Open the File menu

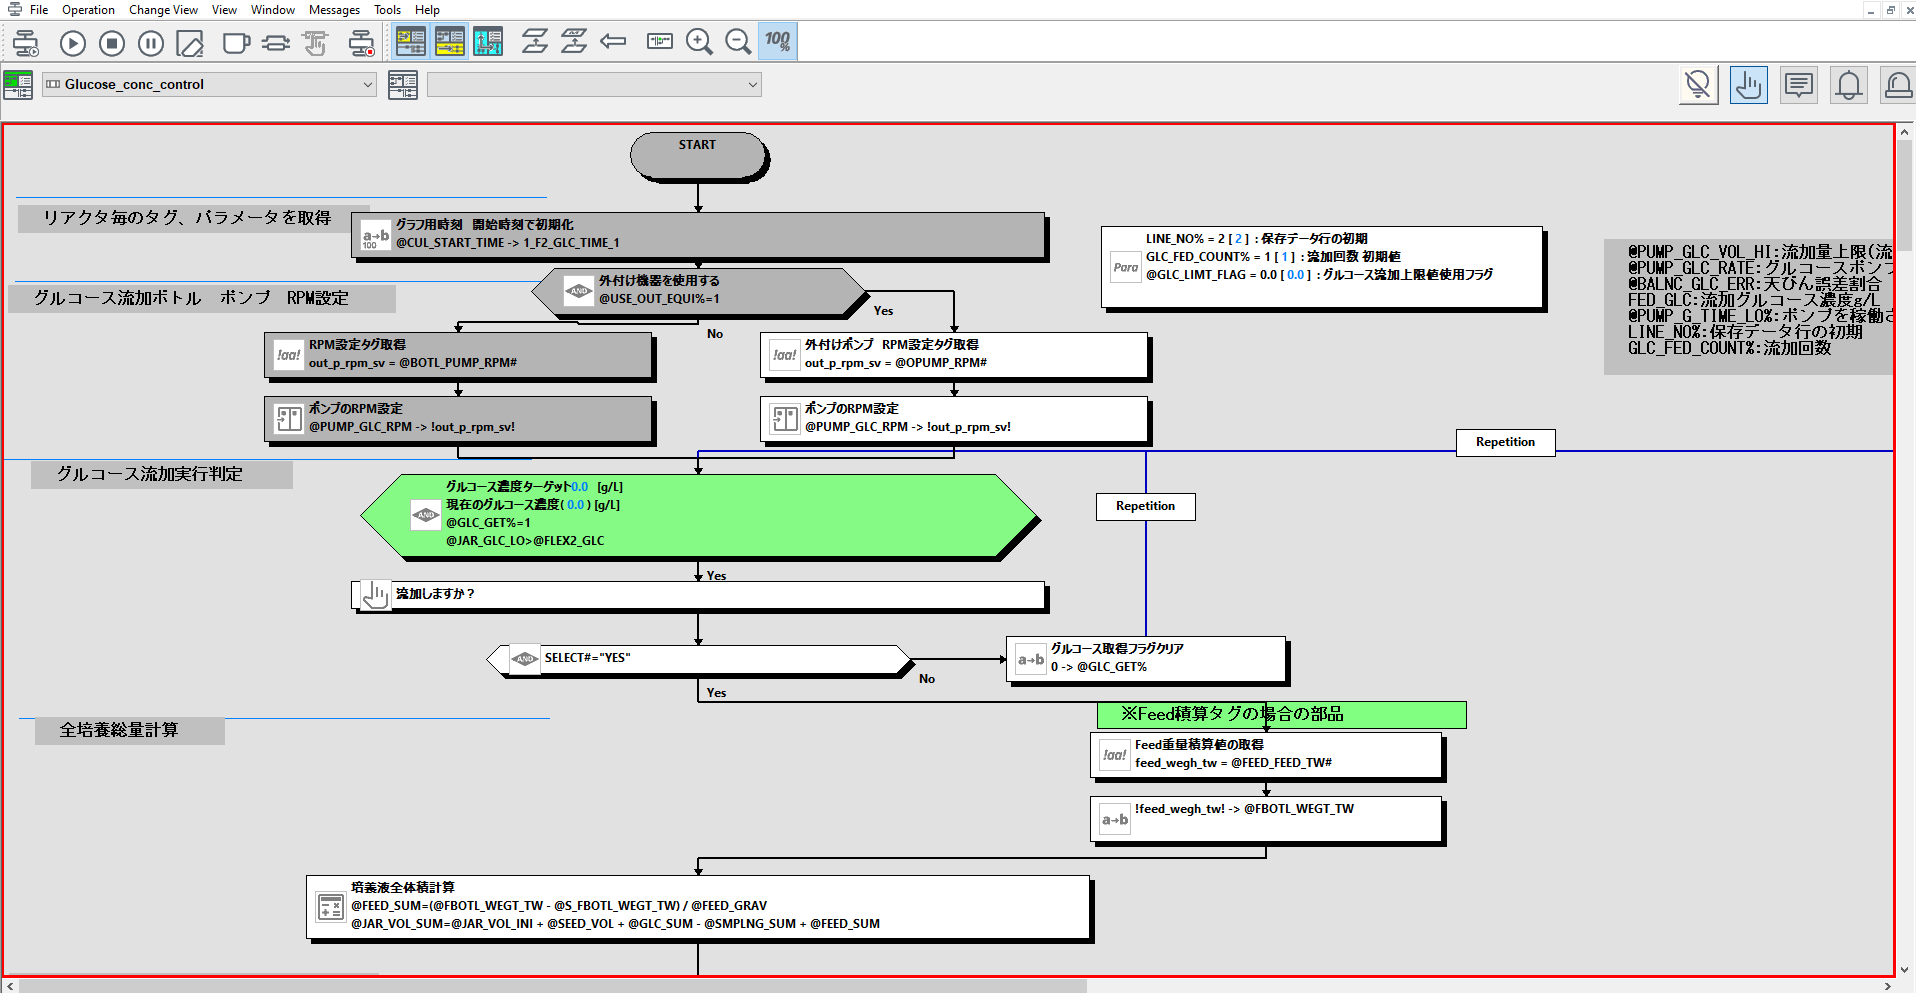point(39,10)
